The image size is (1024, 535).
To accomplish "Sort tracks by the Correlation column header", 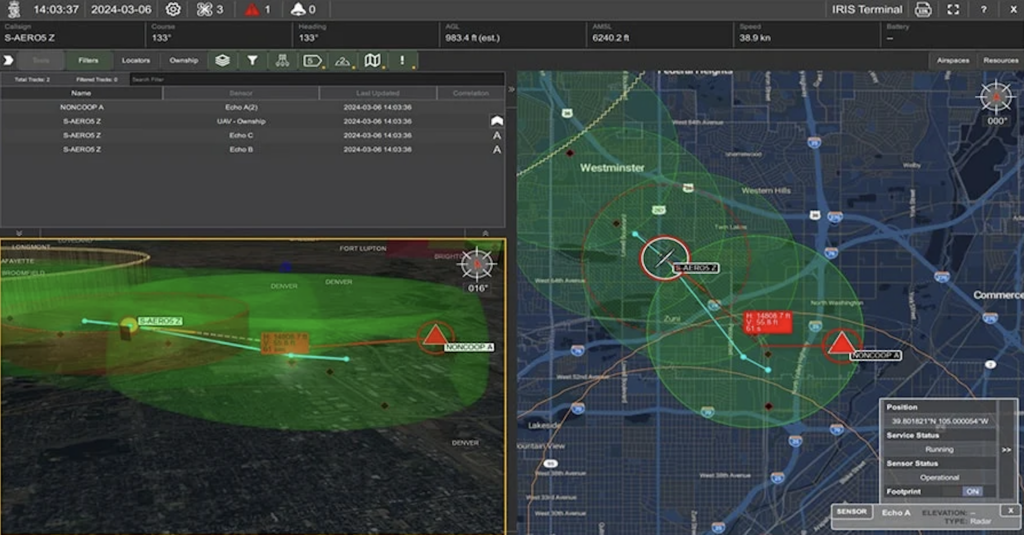I will point(471,93).
